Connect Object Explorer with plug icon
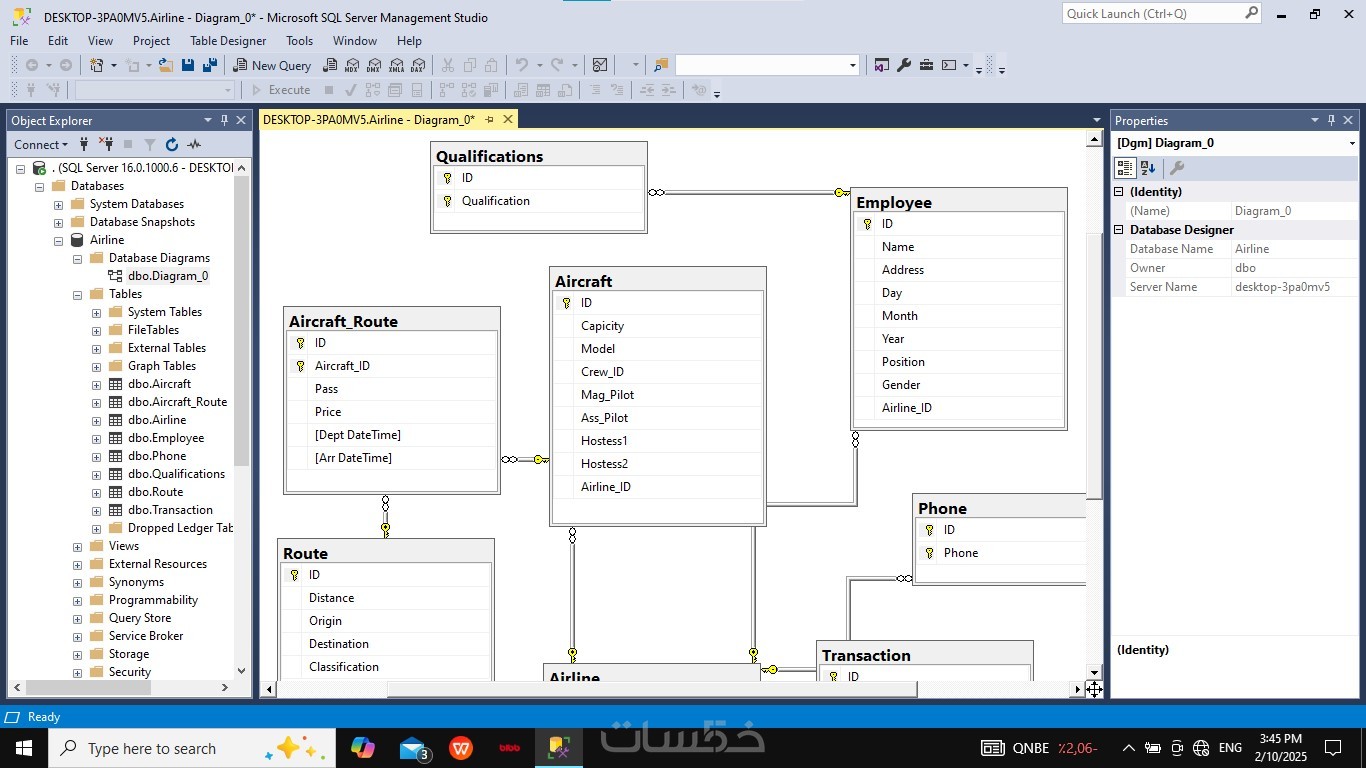Image resolution: width=1366 pixels, height=768 pixels. (x=84, y=144)
